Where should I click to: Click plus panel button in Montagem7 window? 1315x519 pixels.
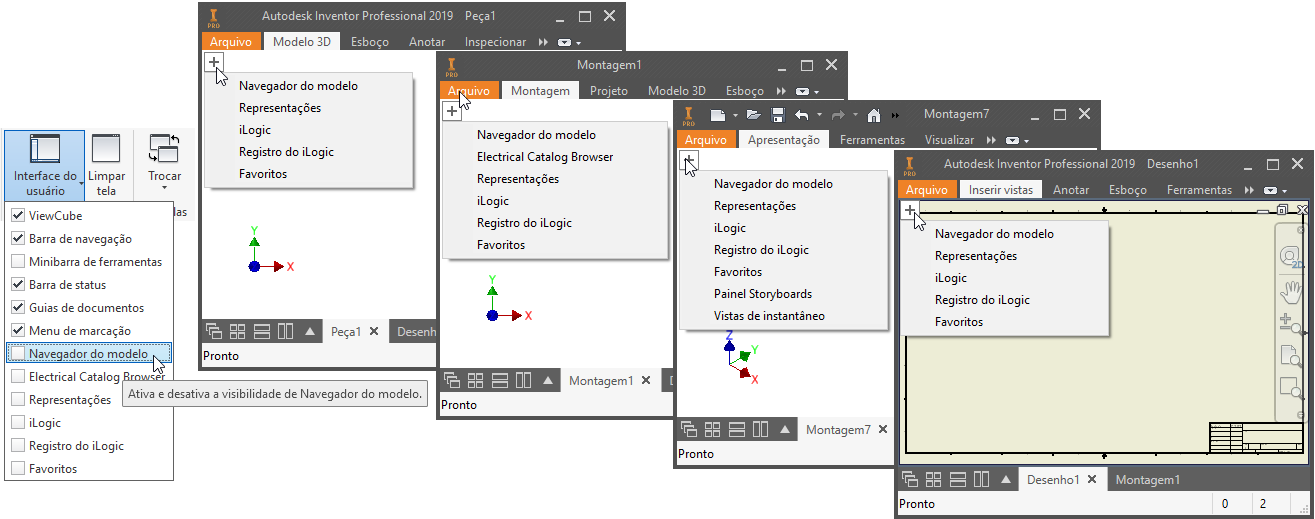pos(688,160)
